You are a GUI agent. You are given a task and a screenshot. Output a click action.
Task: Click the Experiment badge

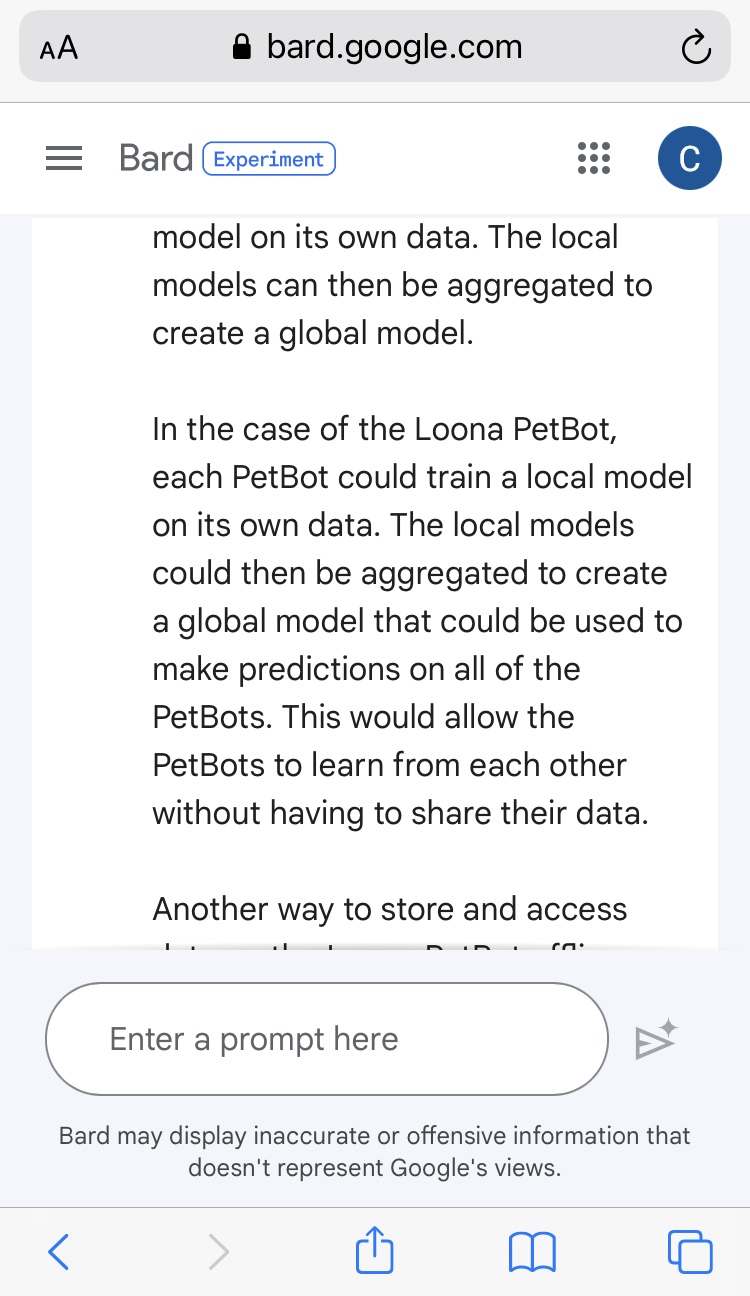[269, 159]
